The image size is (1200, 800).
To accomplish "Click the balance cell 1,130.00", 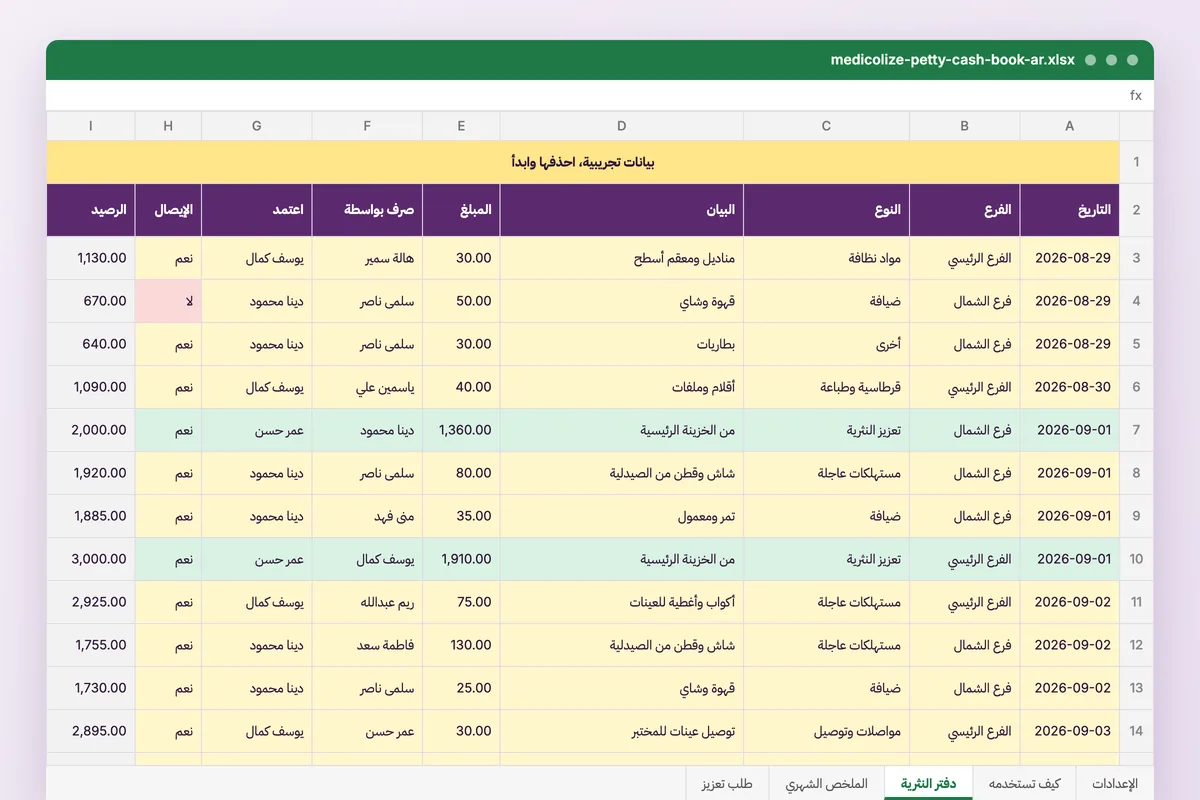I will coord(91,258).
